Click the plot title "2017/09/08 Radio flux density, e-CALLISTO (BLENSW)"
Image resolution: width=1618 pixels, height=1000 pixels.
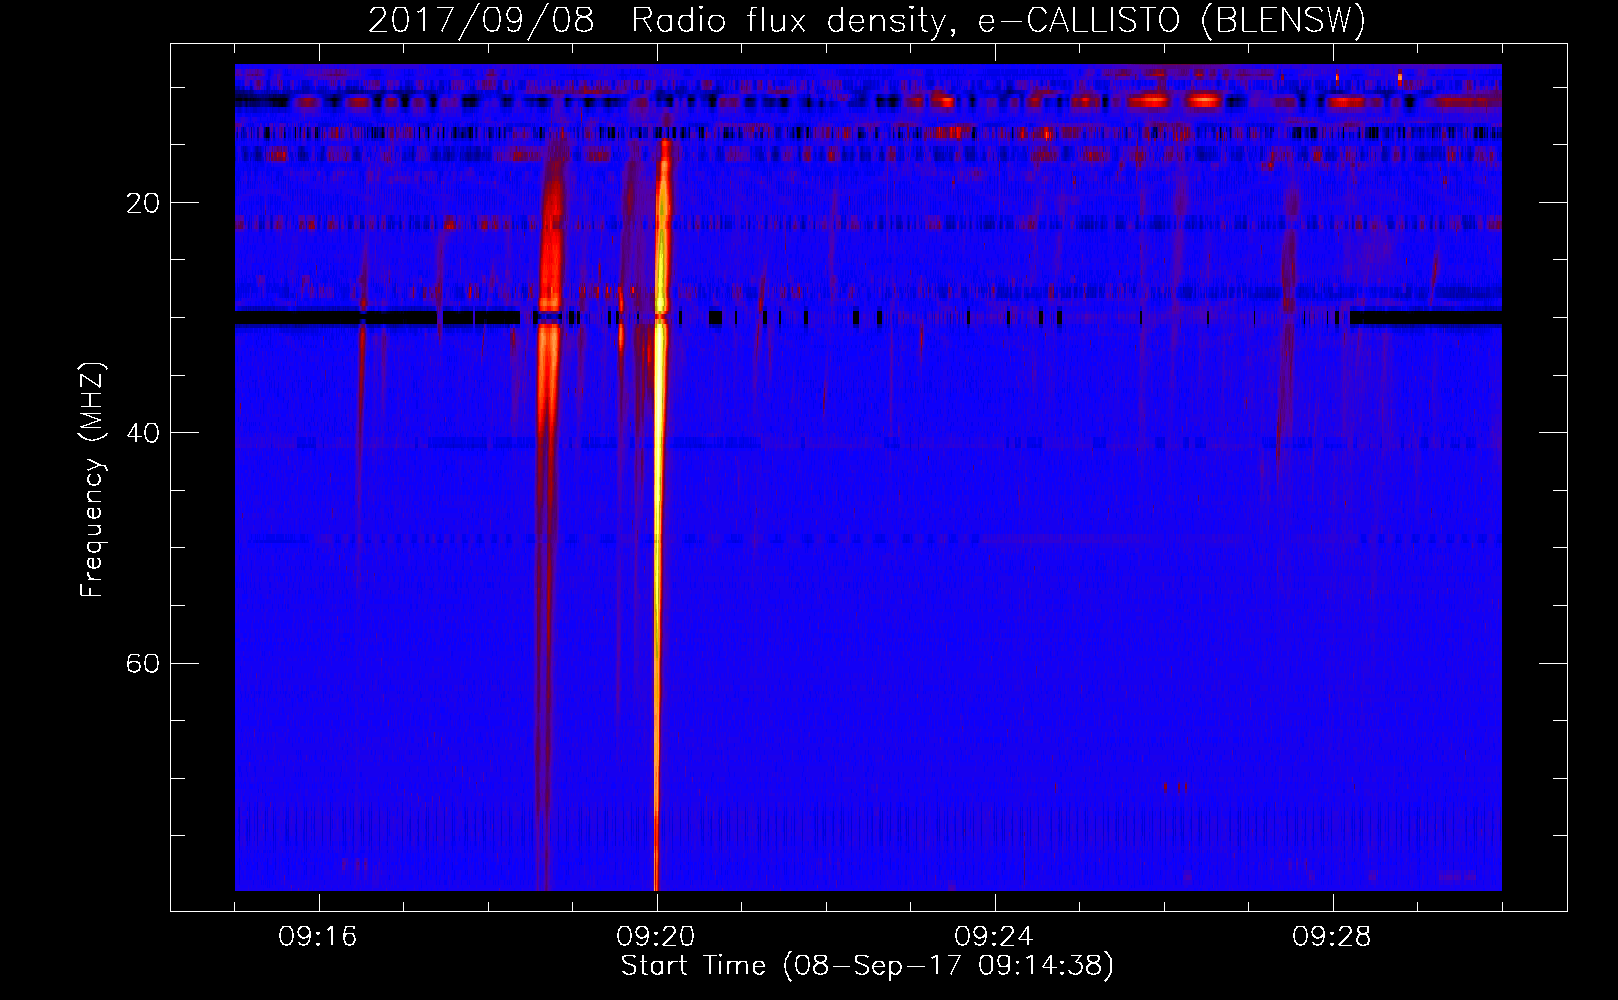coord(867,20)
